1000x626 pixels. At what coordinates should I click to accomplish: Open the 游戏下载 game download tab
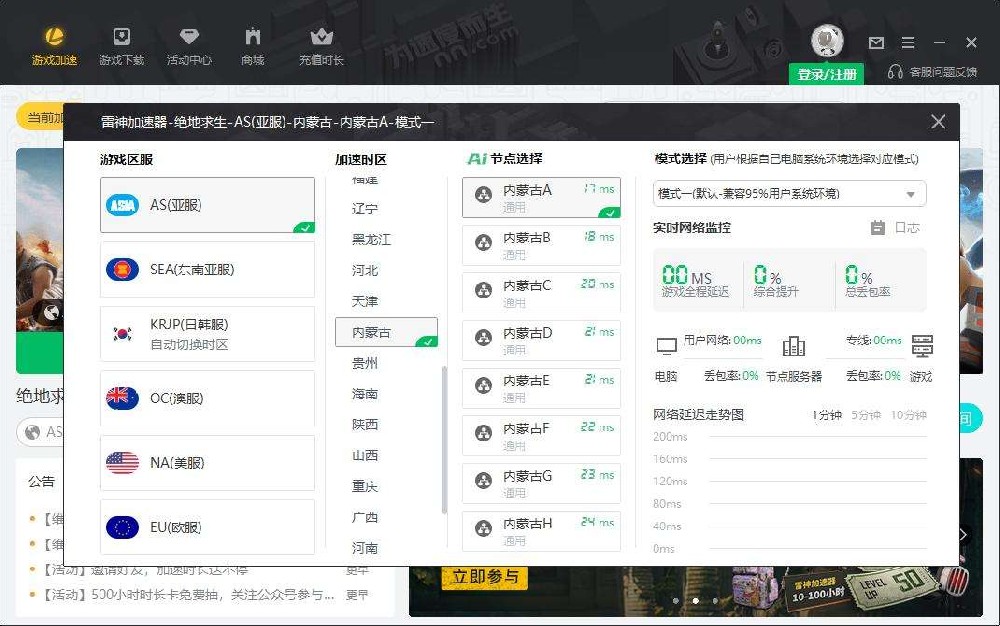(x=121, y=46)
